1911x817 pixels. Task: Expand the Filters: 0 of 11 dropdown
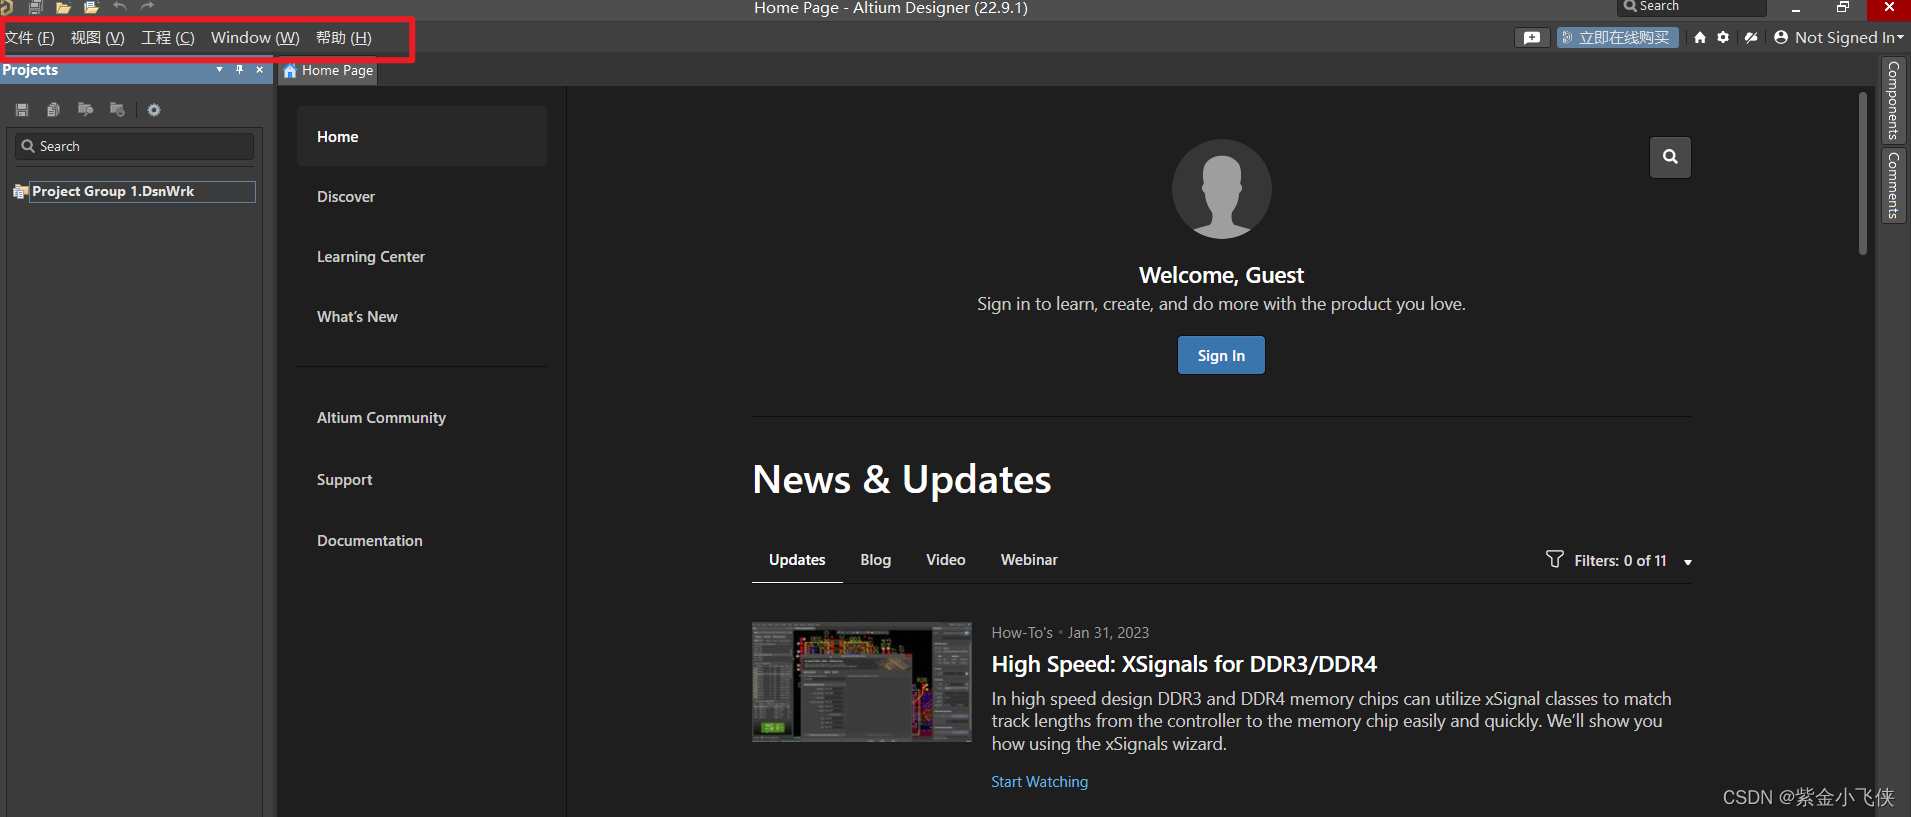coord(1688,562)
